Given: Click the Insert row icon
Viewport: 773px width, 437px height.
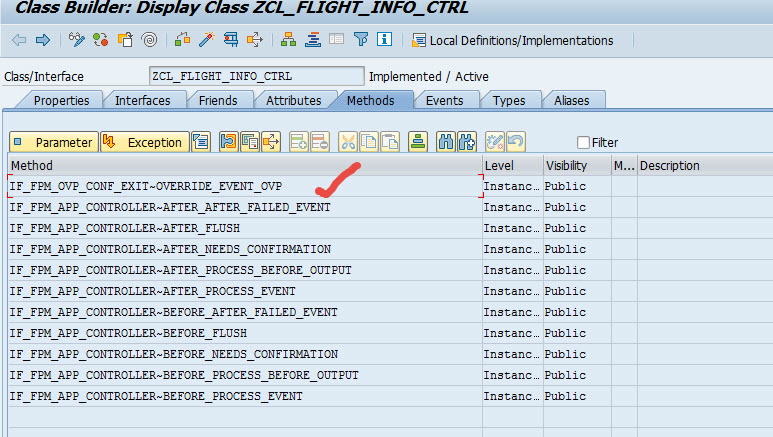Looking at the screenshot, I should 299,142.
